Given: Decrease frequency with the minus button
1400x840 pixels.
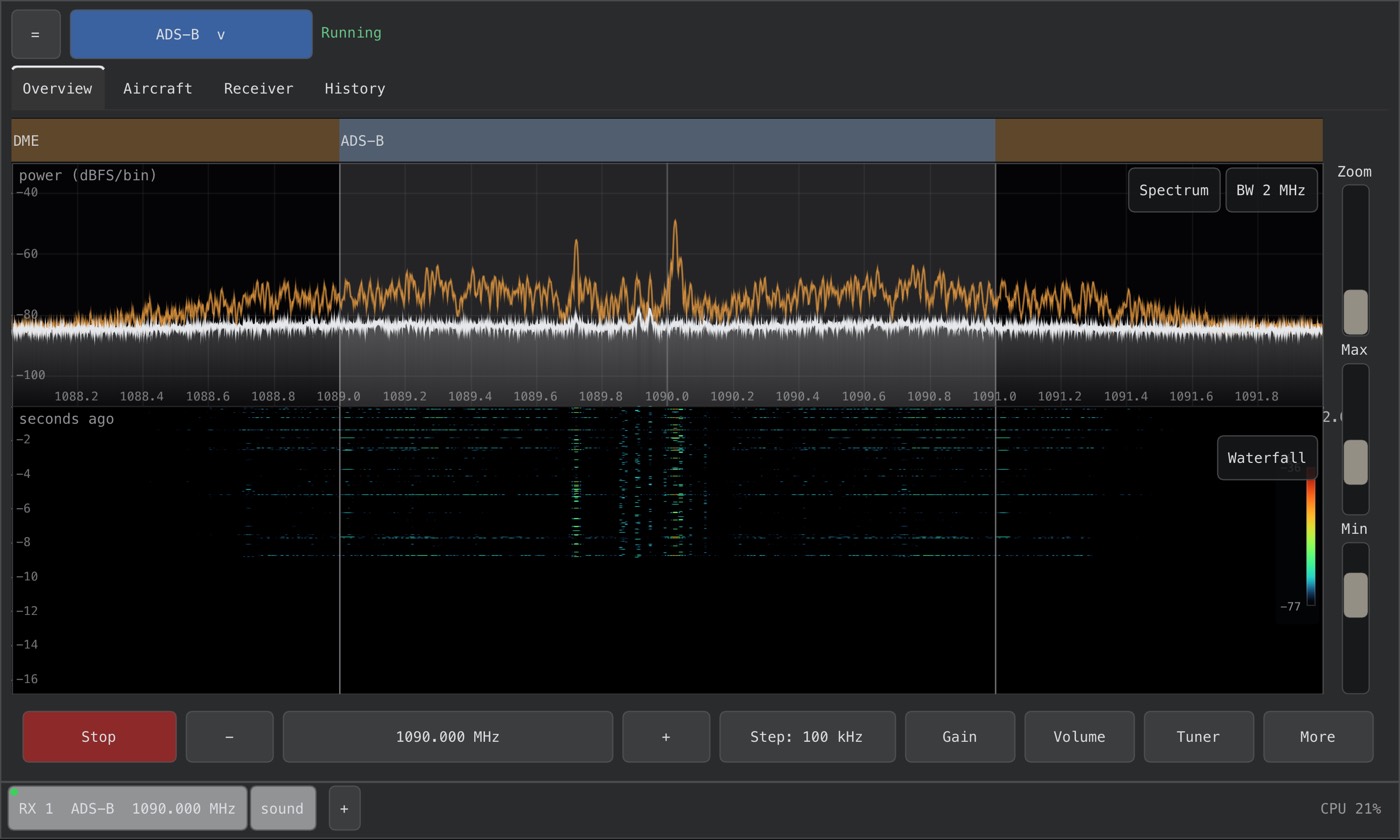Looking at the screenshot, I should pos(229,737).
